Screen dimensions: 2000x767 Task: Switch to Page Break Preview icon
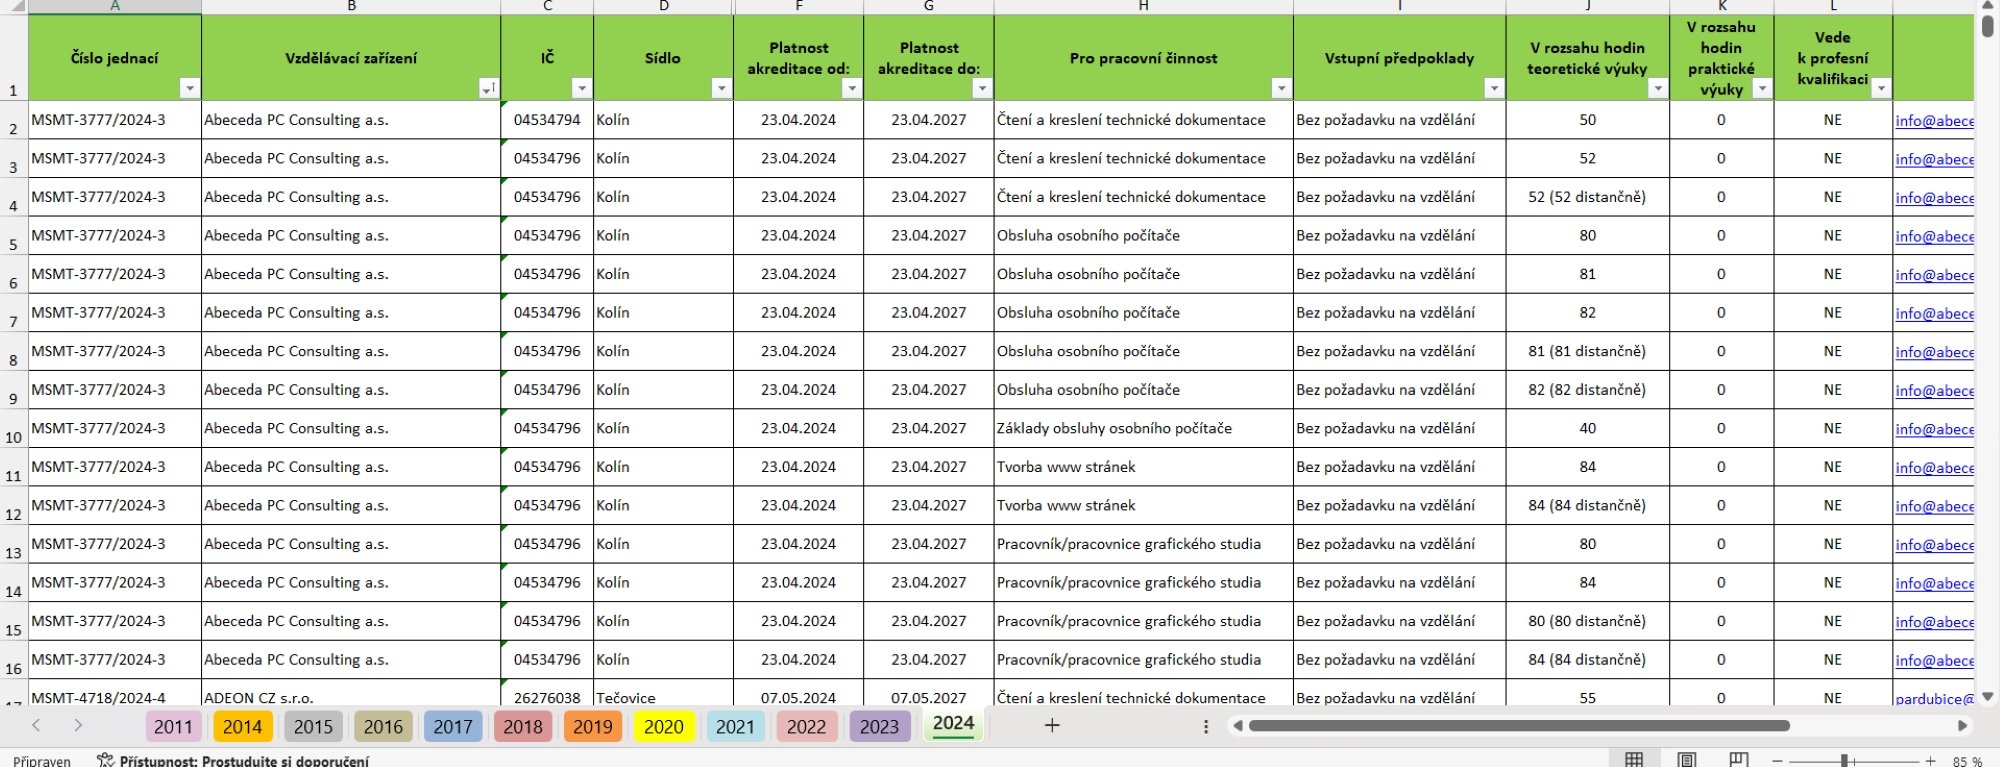pos(1739,760)
